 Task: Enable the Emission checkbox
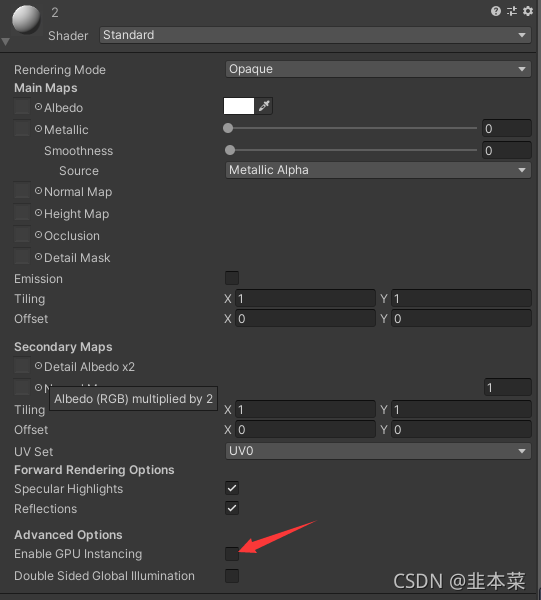point(232,278)
